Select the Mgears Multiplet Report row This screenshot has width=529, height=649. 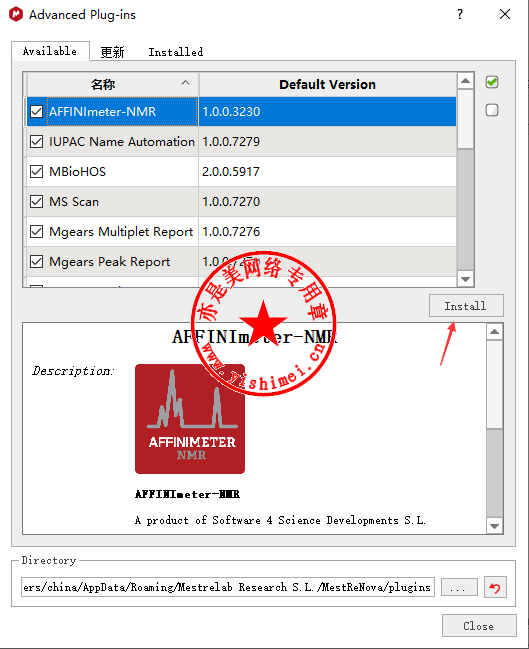click(x=241, y=231)
